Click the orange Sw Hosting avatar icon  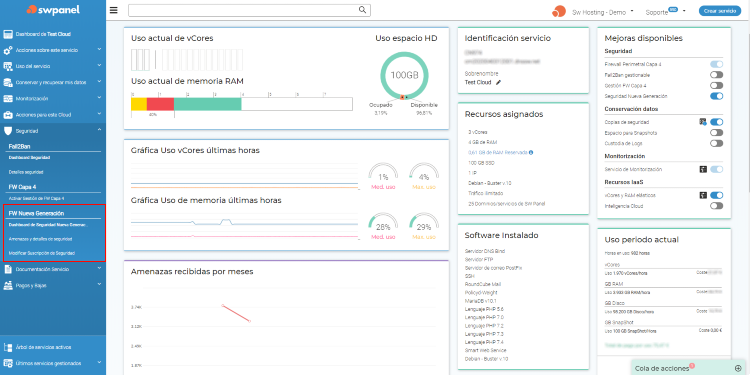pyautogui.click(x=559, y=11)
